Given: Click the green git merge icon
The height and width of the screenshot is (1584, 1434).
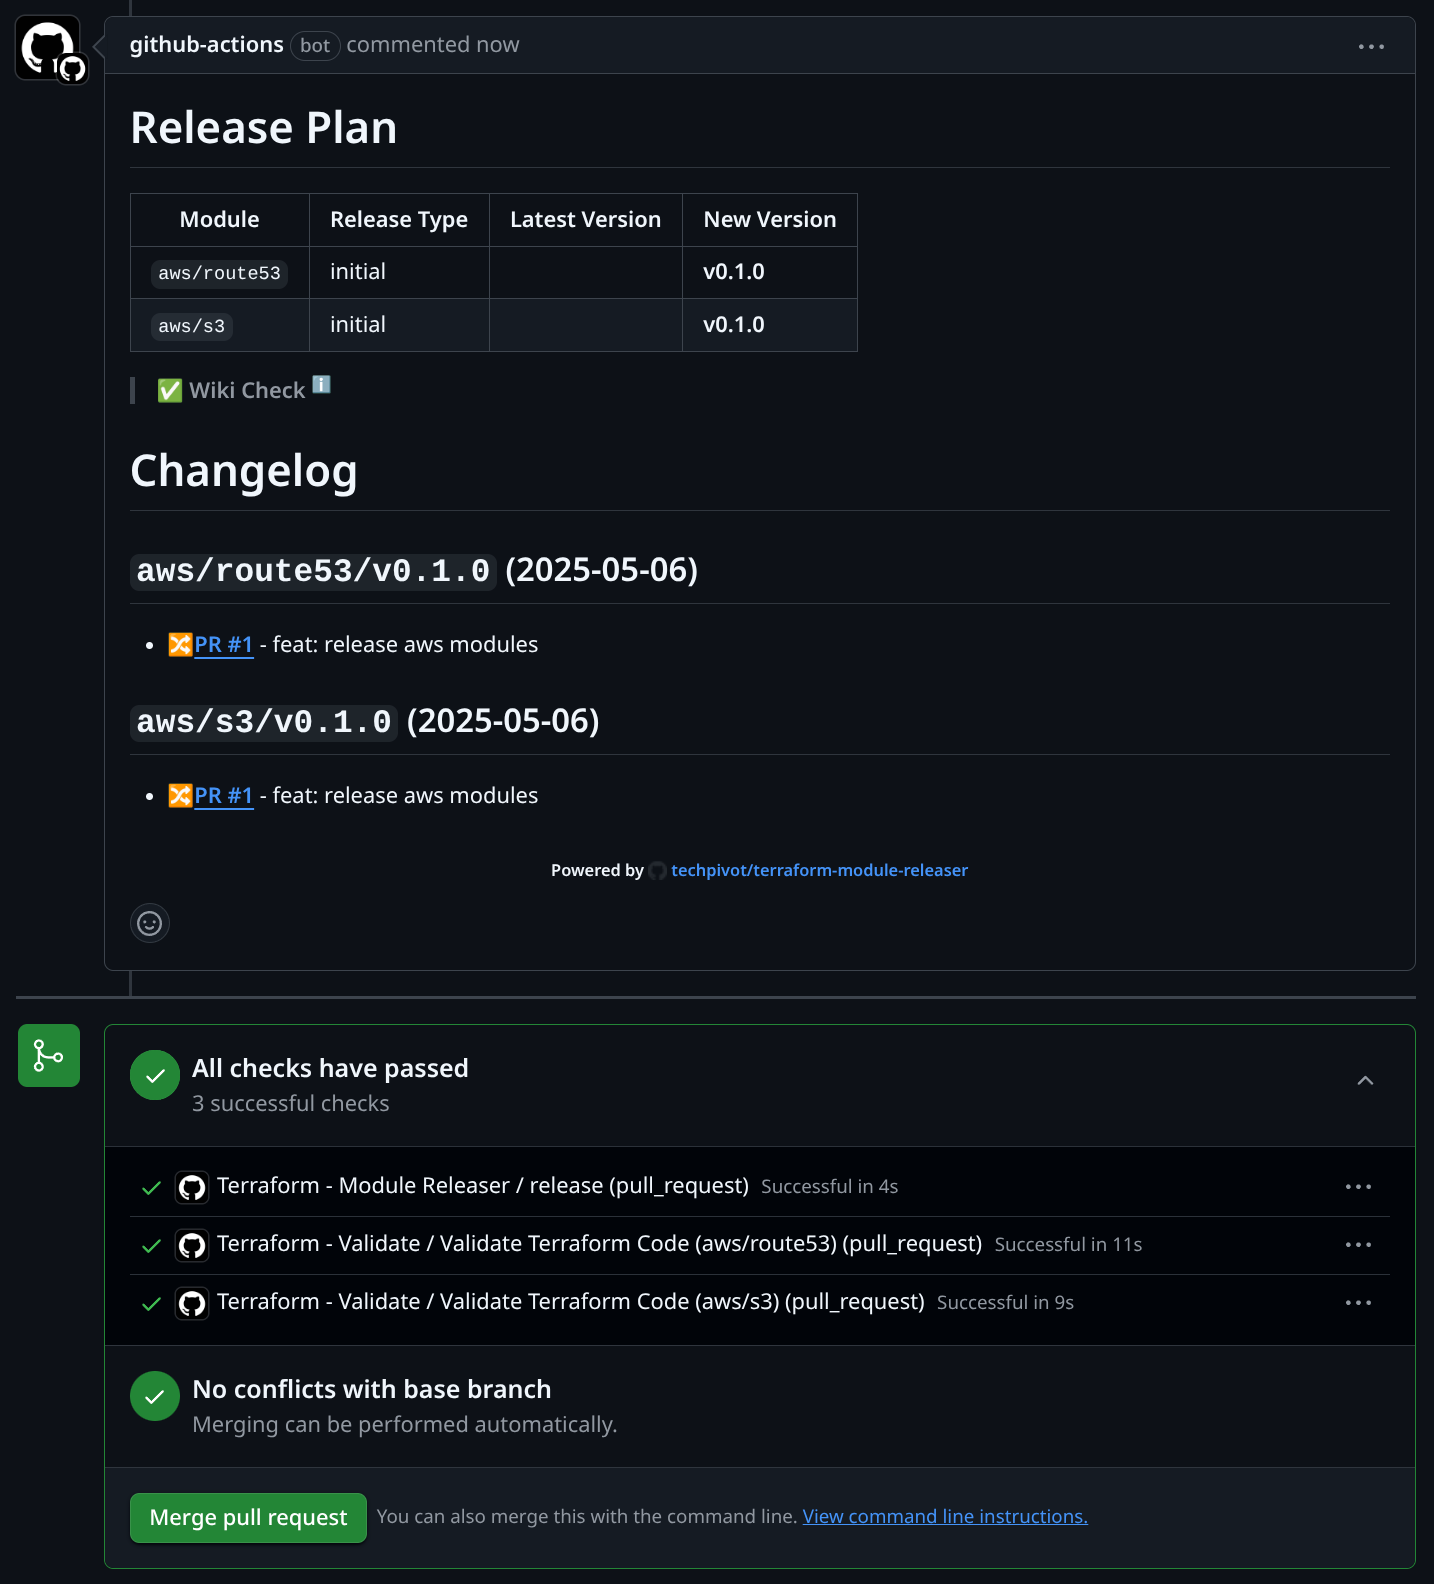Looking at the screenshot, I should (x=49, y=1056).
